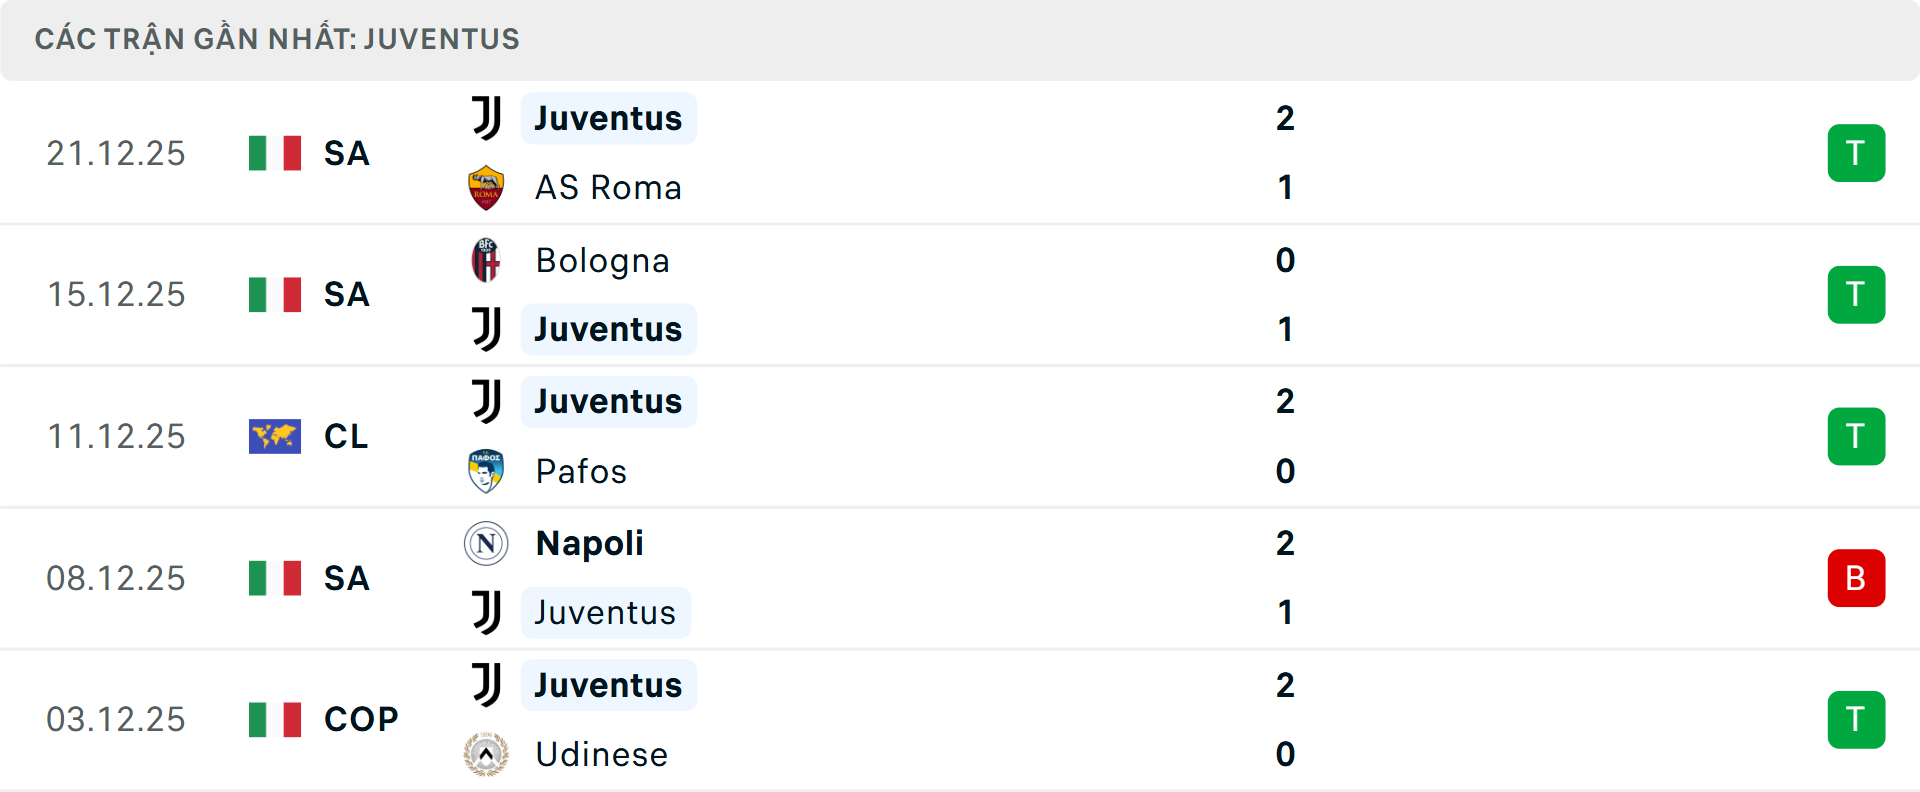Click the Bologna team crest

tap(486, 260)
